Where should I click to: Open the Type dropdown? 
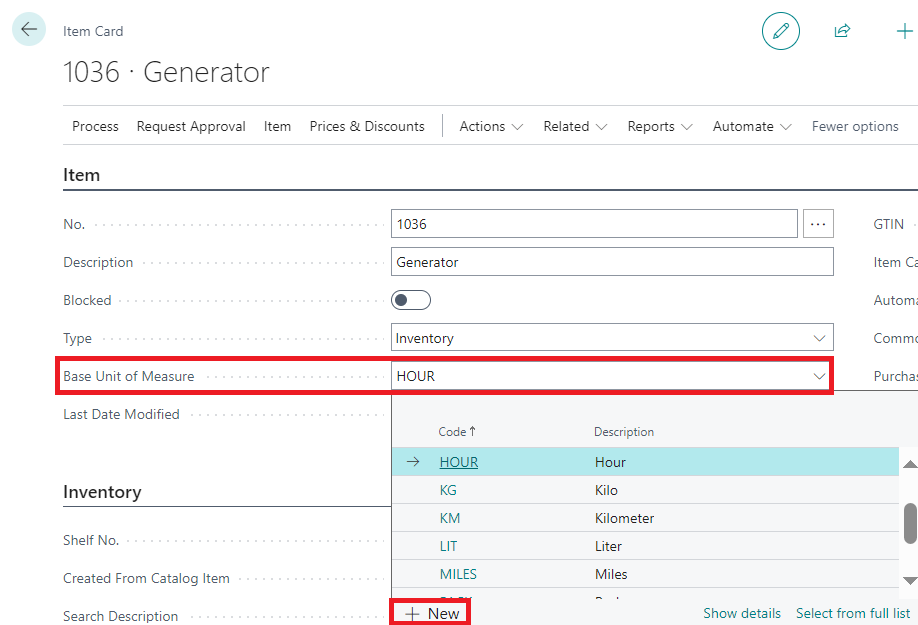coord(611,338)
